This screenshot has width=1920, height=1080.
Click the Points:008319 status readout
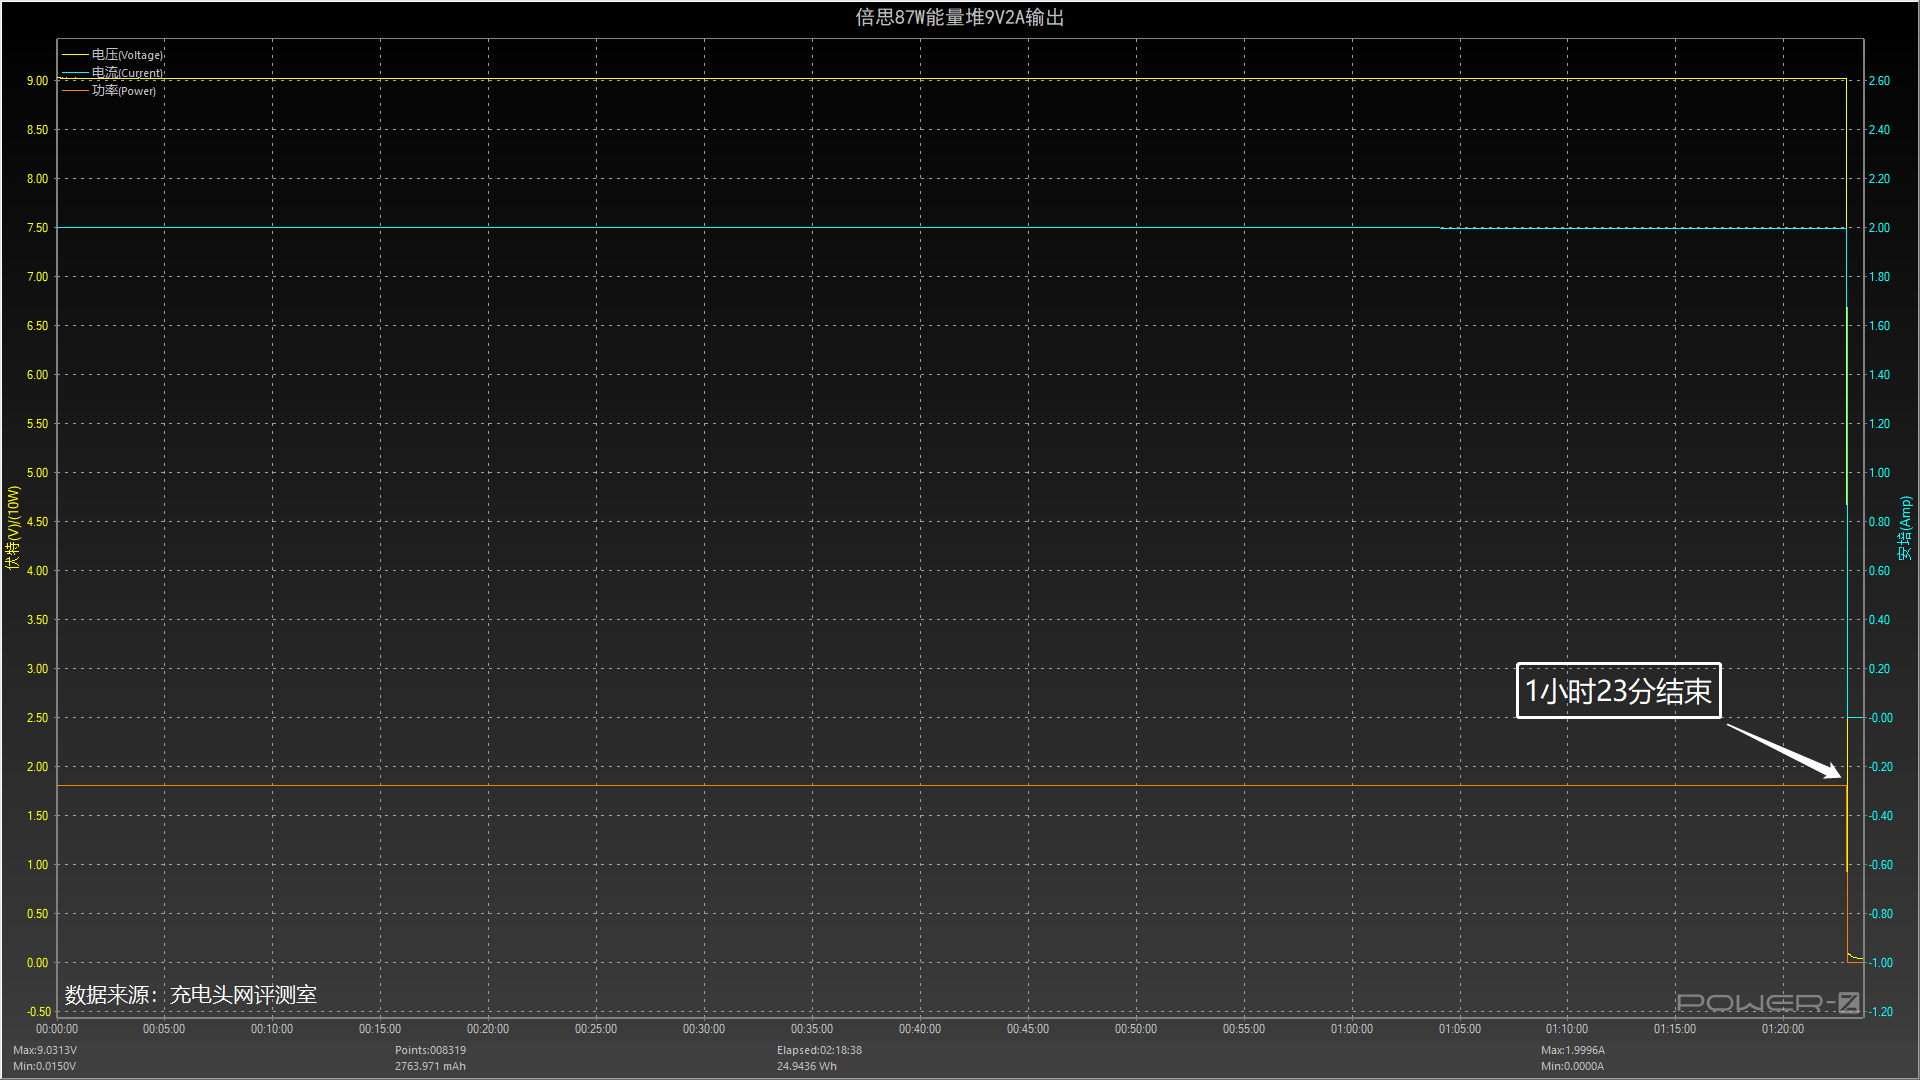pyautogui.click(x=430, y=1050)
